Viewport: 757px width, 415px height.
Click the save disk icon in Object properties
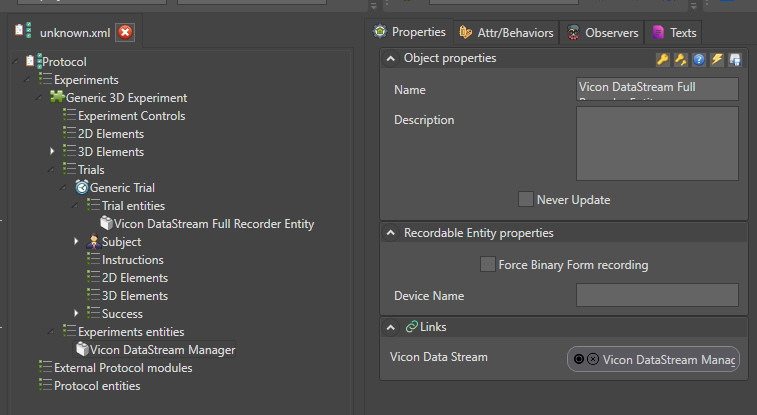pos(735,60)
